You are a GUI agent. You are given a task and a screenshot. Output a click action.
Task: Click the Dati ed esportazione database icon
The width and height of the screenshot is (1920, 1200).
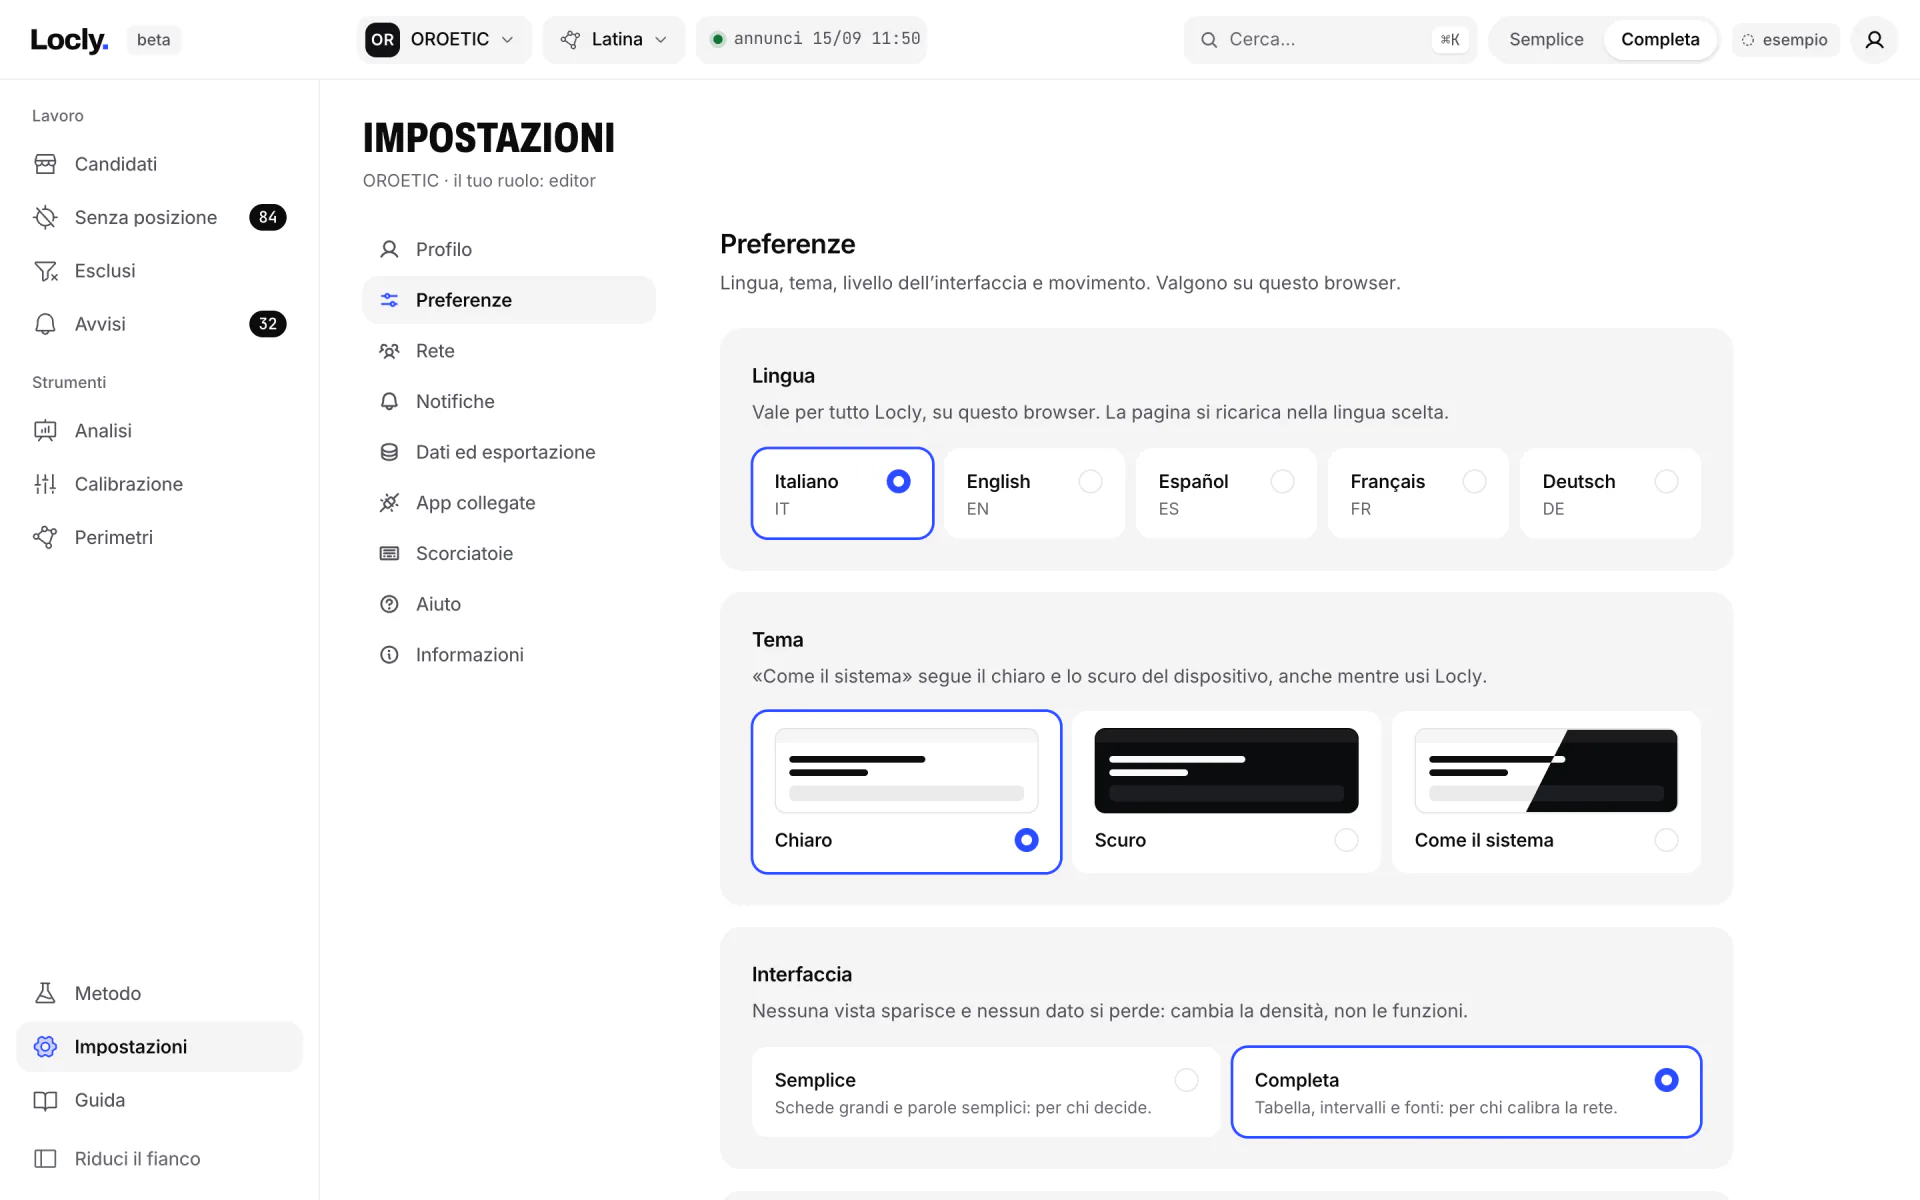[389, 452]
